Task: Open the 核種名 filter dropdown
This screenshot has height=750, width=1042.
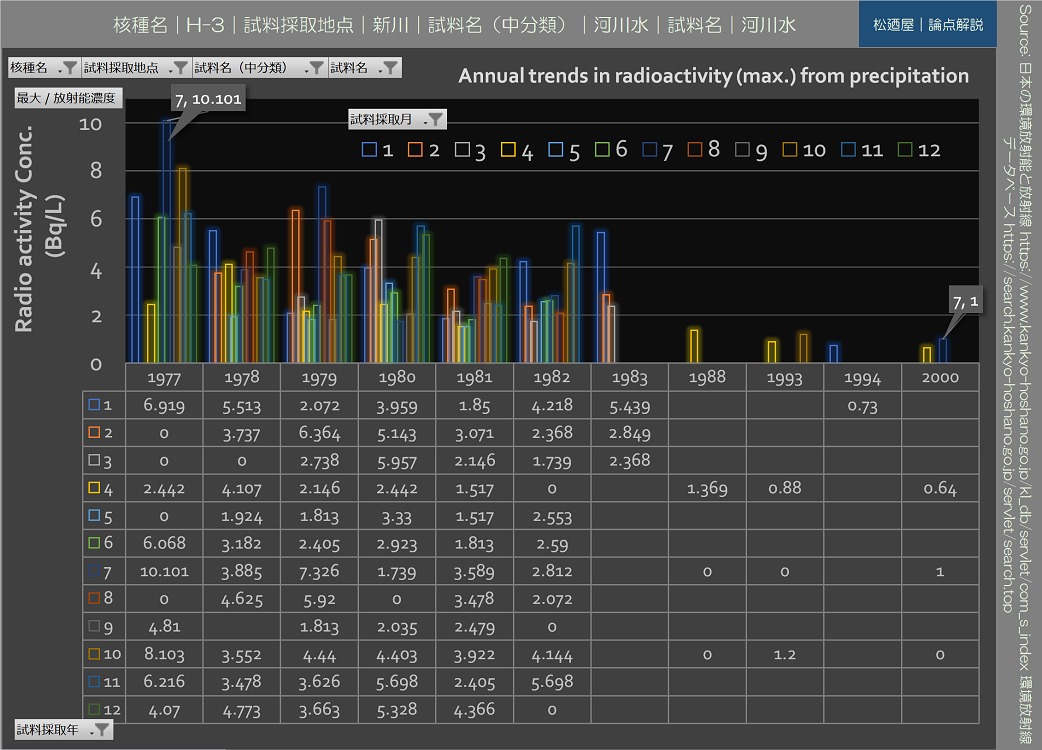Action: [x=44, y=68]
